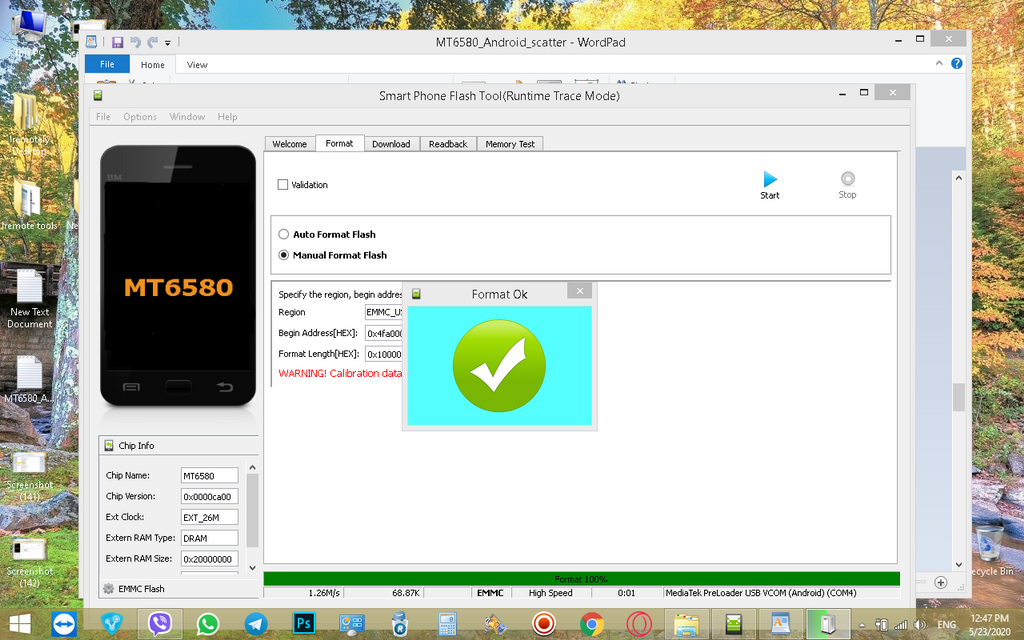
Task: Open the Flash Tool Options menu
Action: [x=140, y=117]
